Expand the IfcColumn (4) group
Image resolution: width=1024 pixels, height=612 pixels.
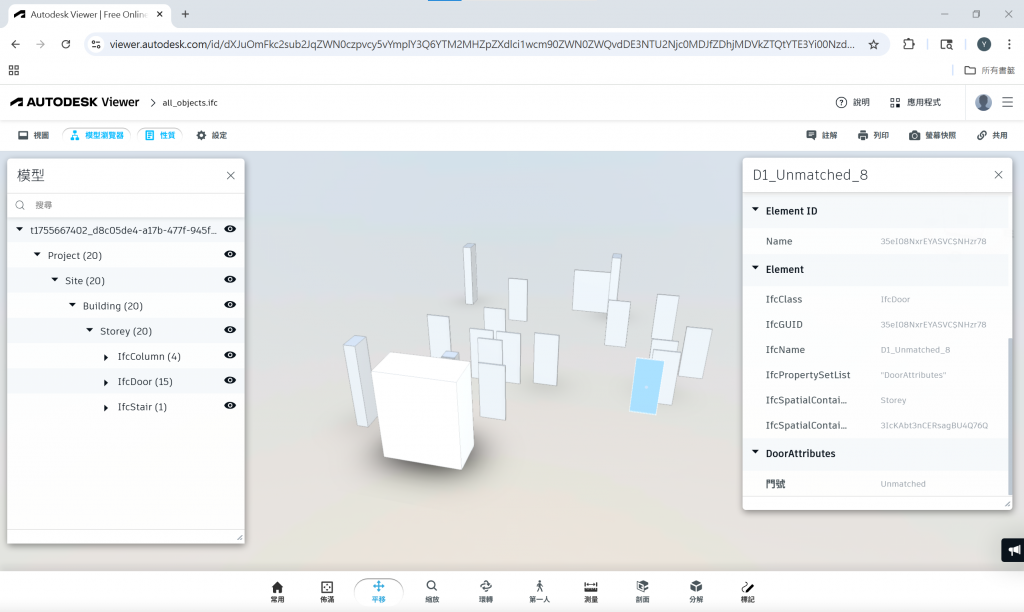[106, 357]
